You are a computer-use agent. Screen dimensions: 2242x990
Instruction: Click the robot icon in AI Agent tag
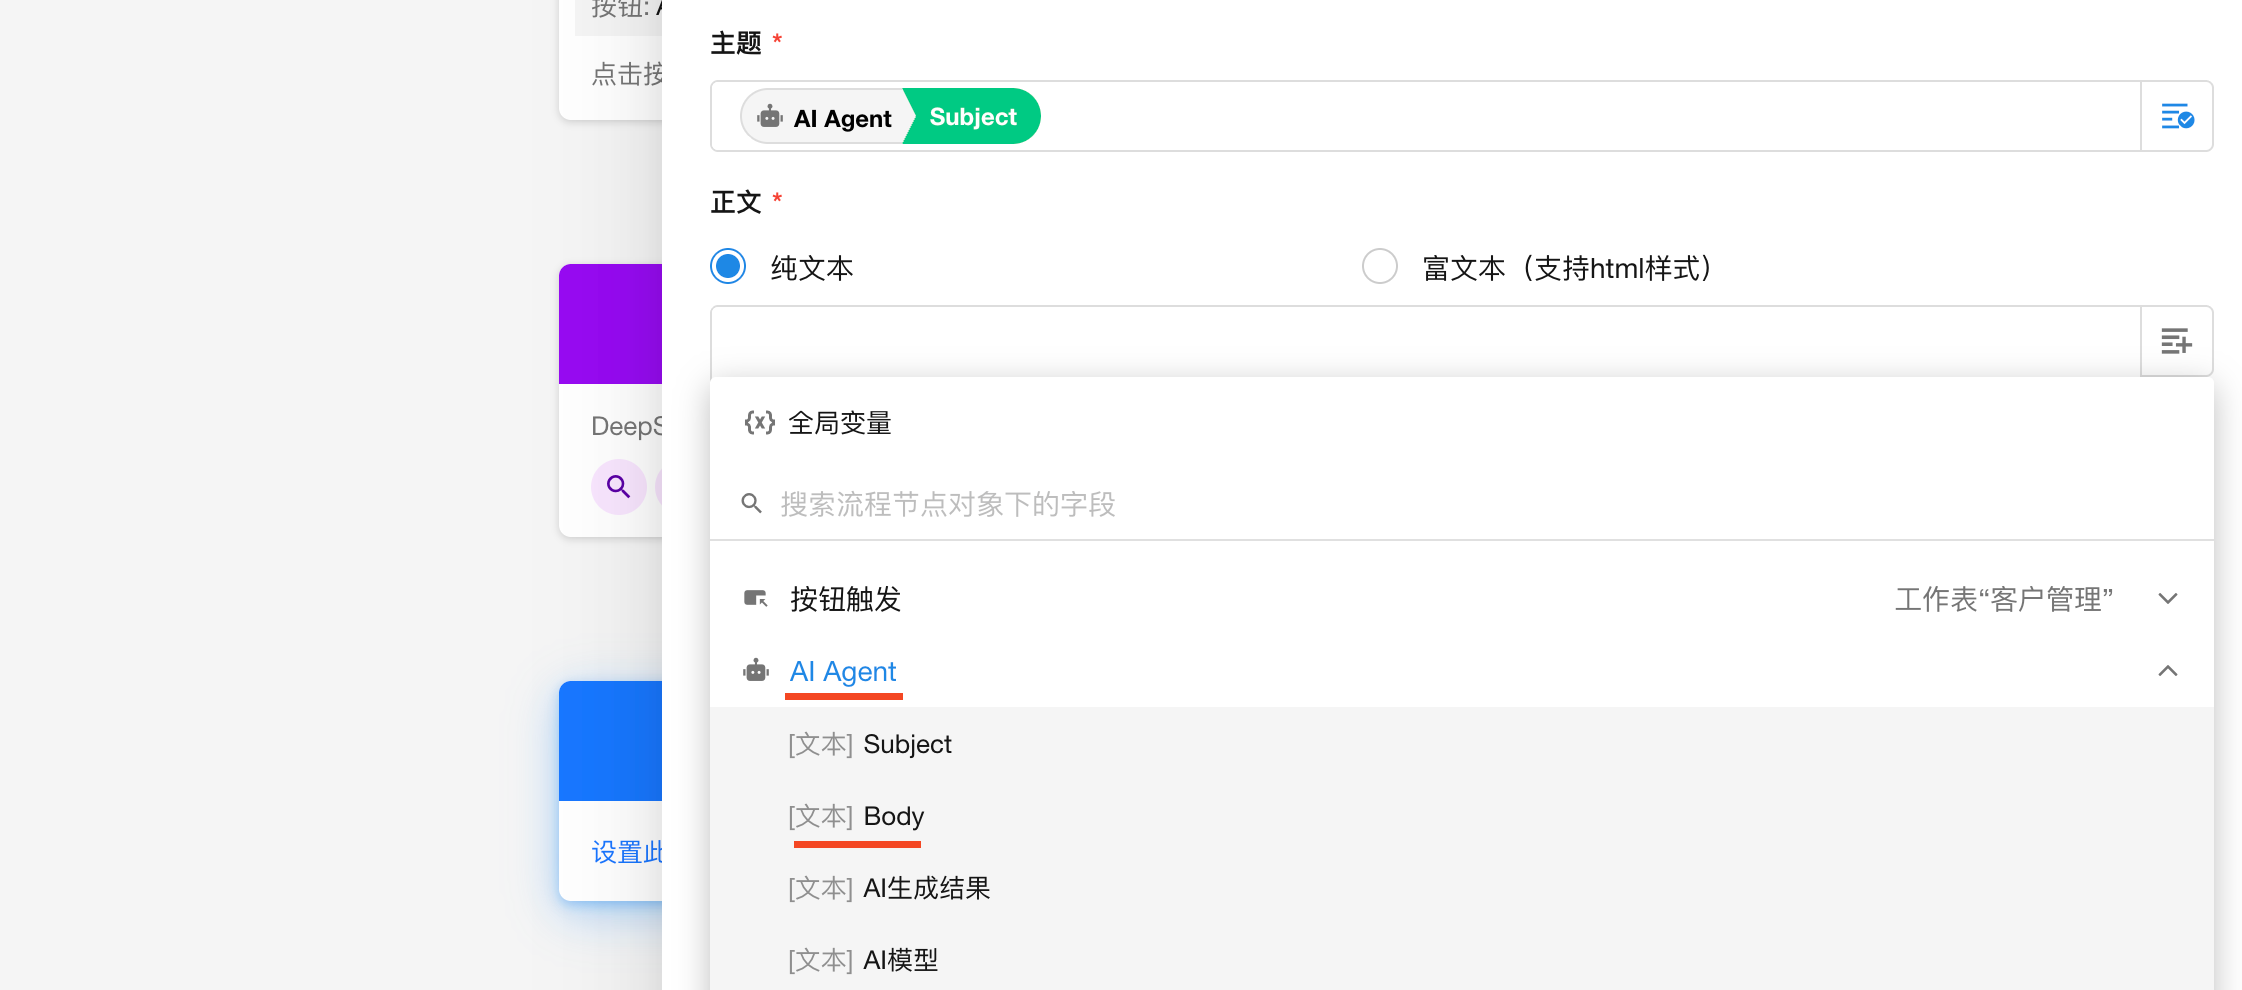point(770,117)
